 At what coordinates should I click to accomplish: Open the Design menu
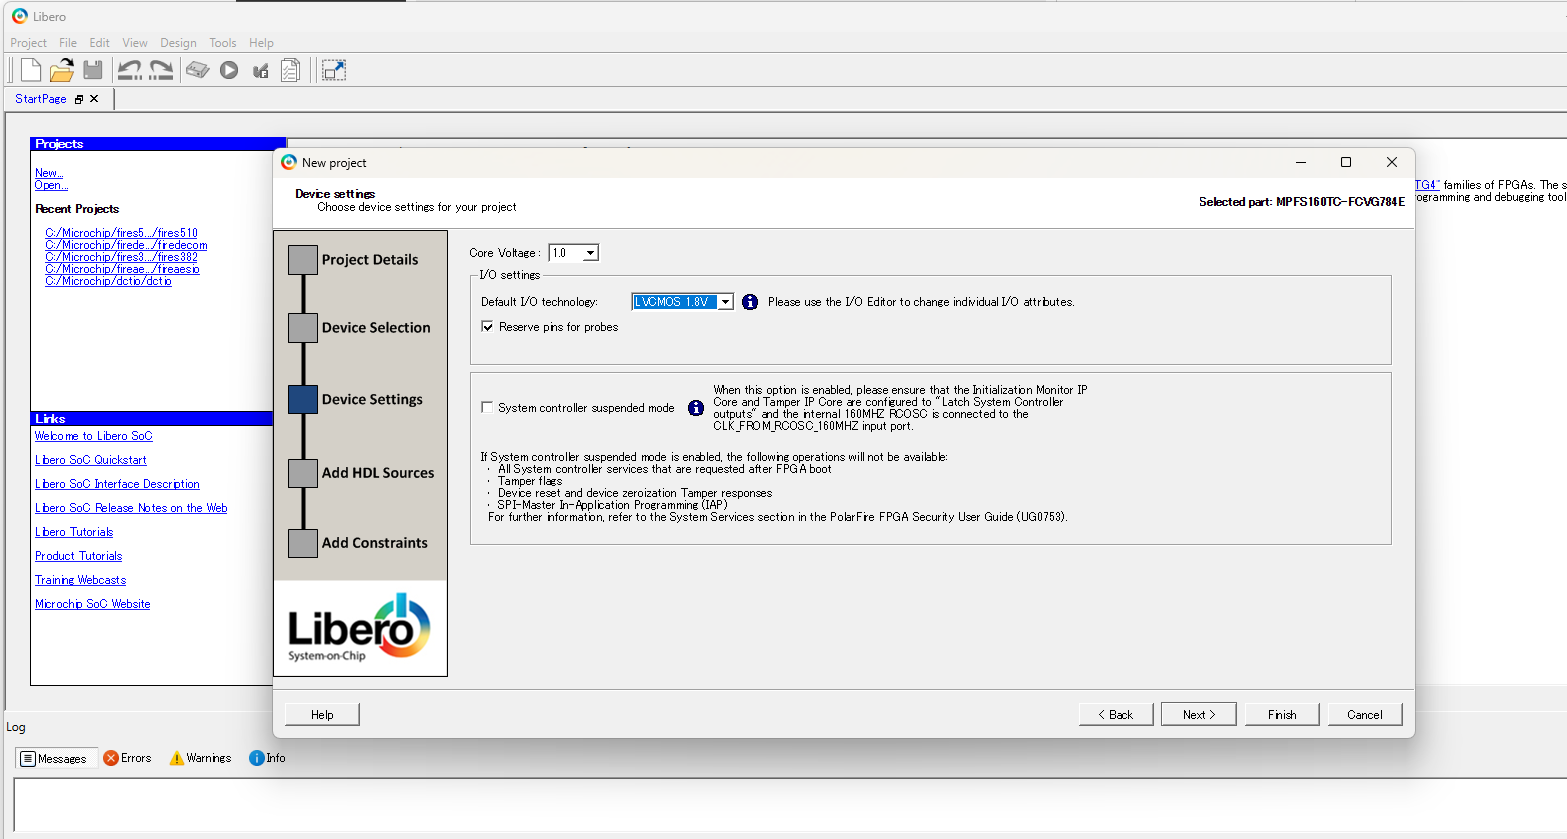point(178,43)
